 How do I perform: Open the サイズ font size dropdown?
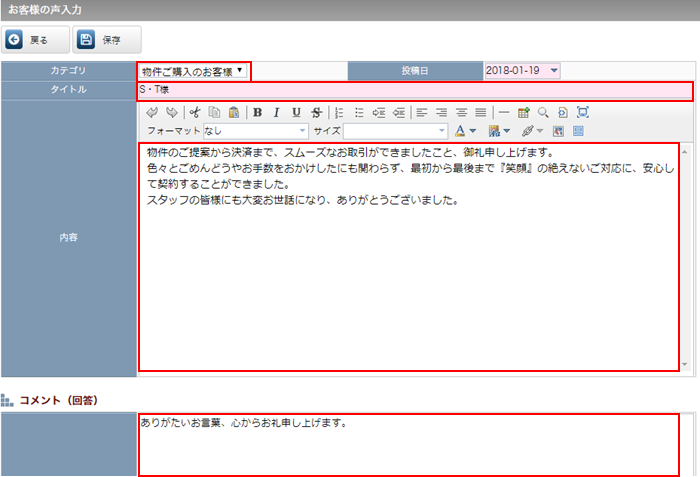pos(395,131)
